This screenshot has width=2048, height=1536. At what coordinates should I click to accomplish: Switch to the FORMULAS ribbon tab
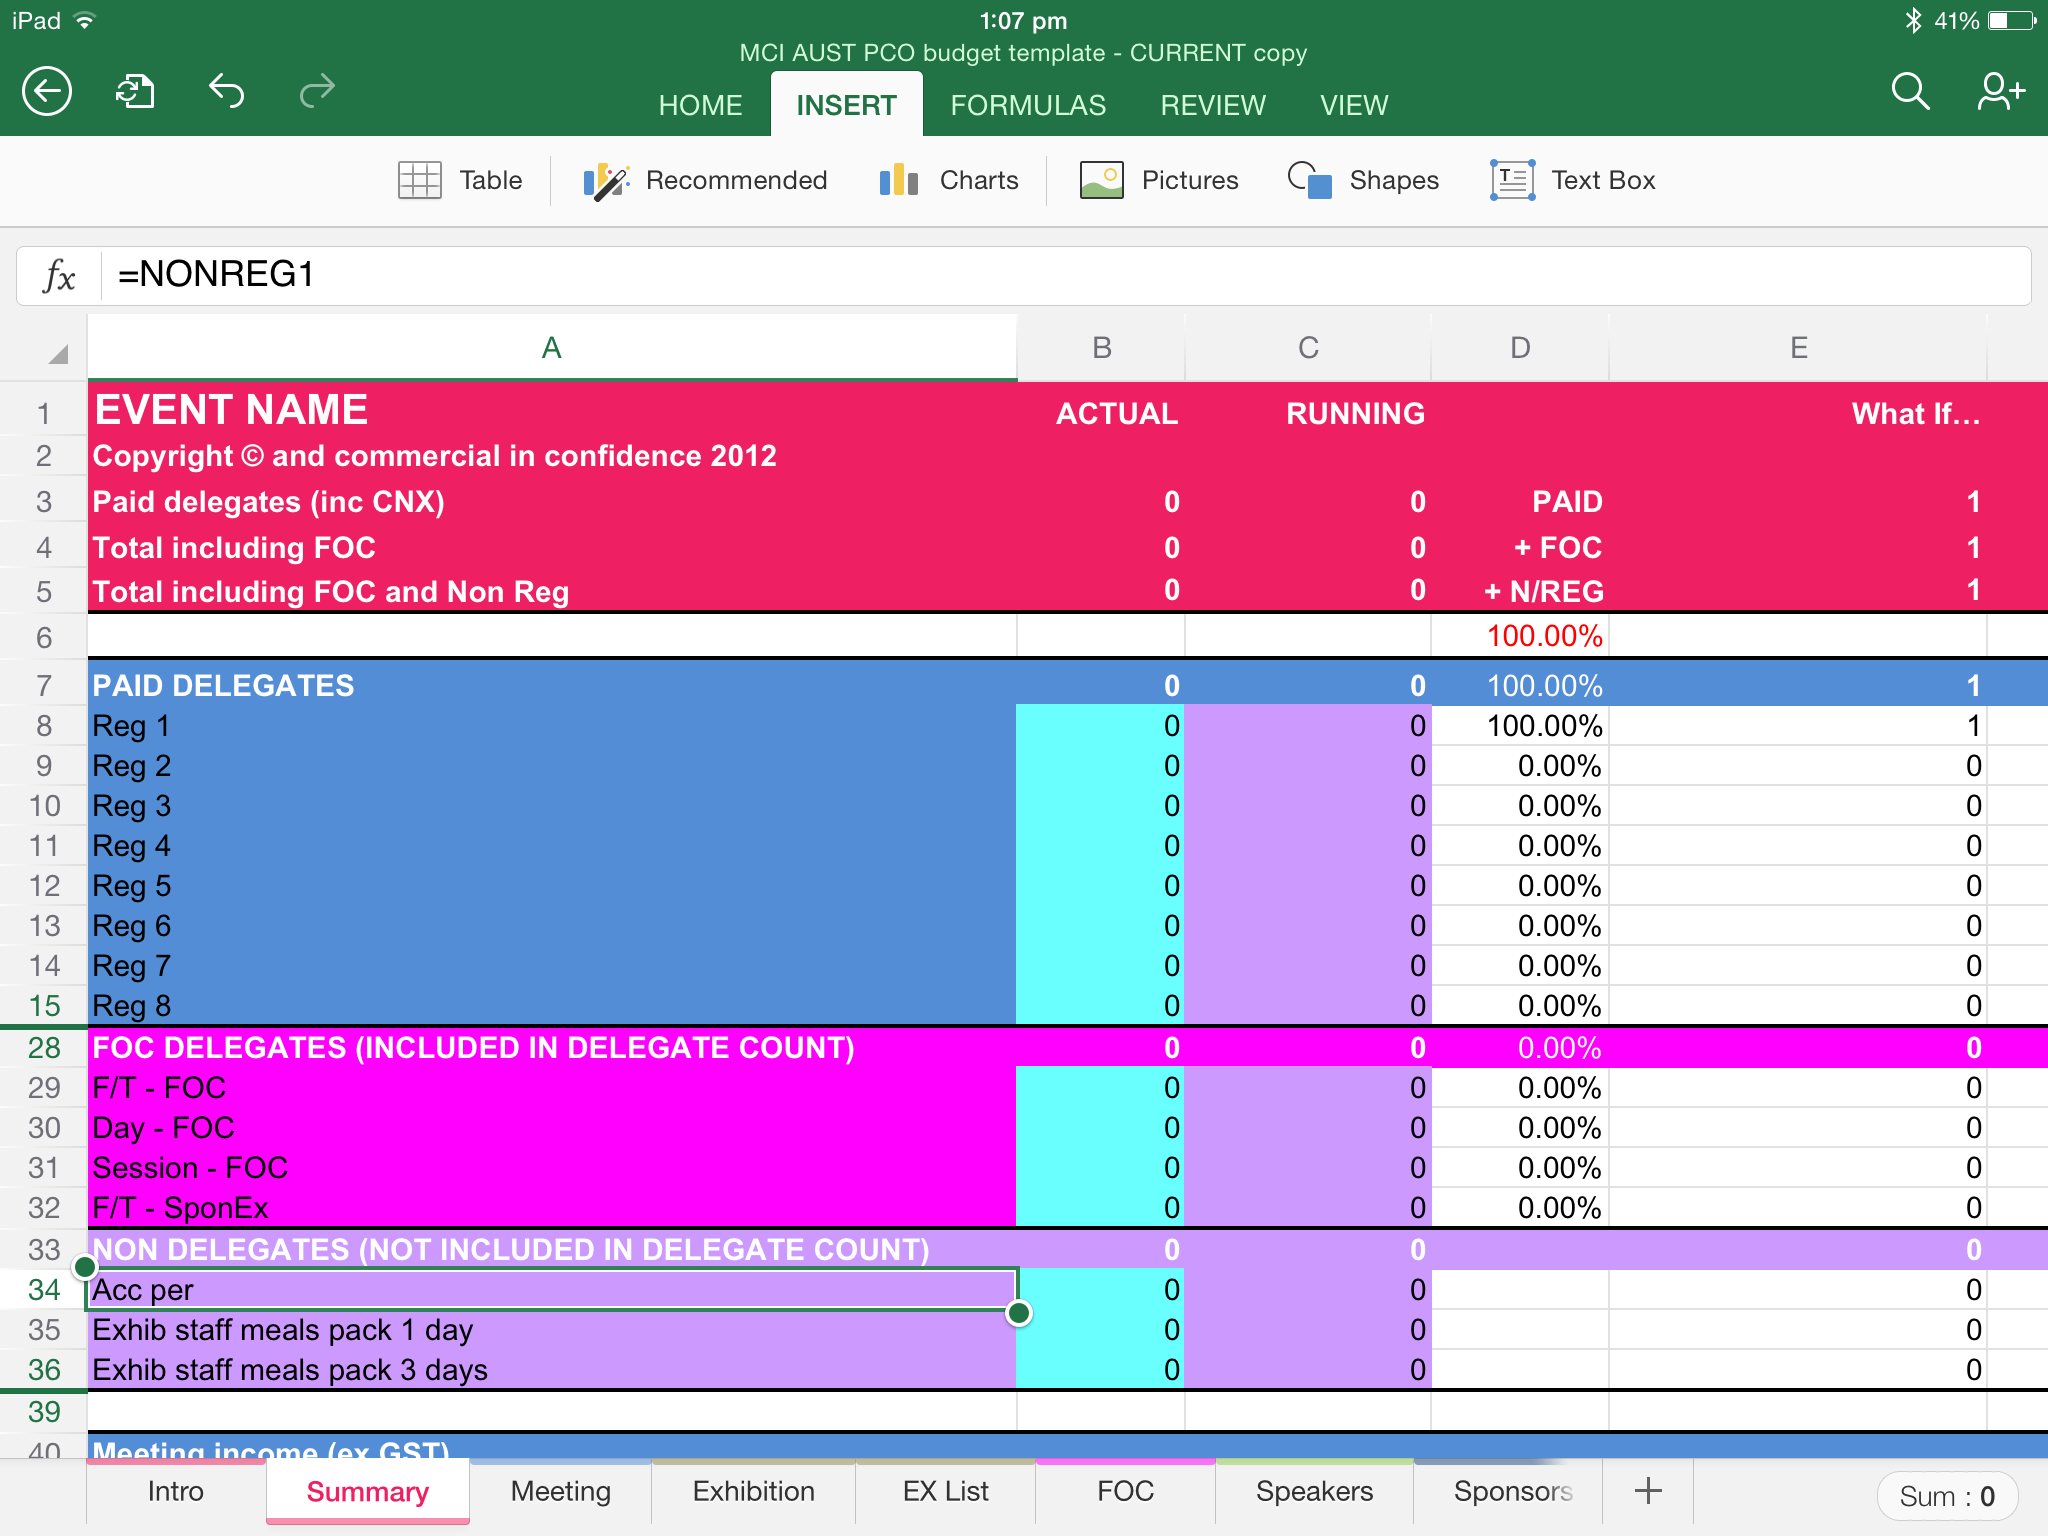tap(1028, 105)
